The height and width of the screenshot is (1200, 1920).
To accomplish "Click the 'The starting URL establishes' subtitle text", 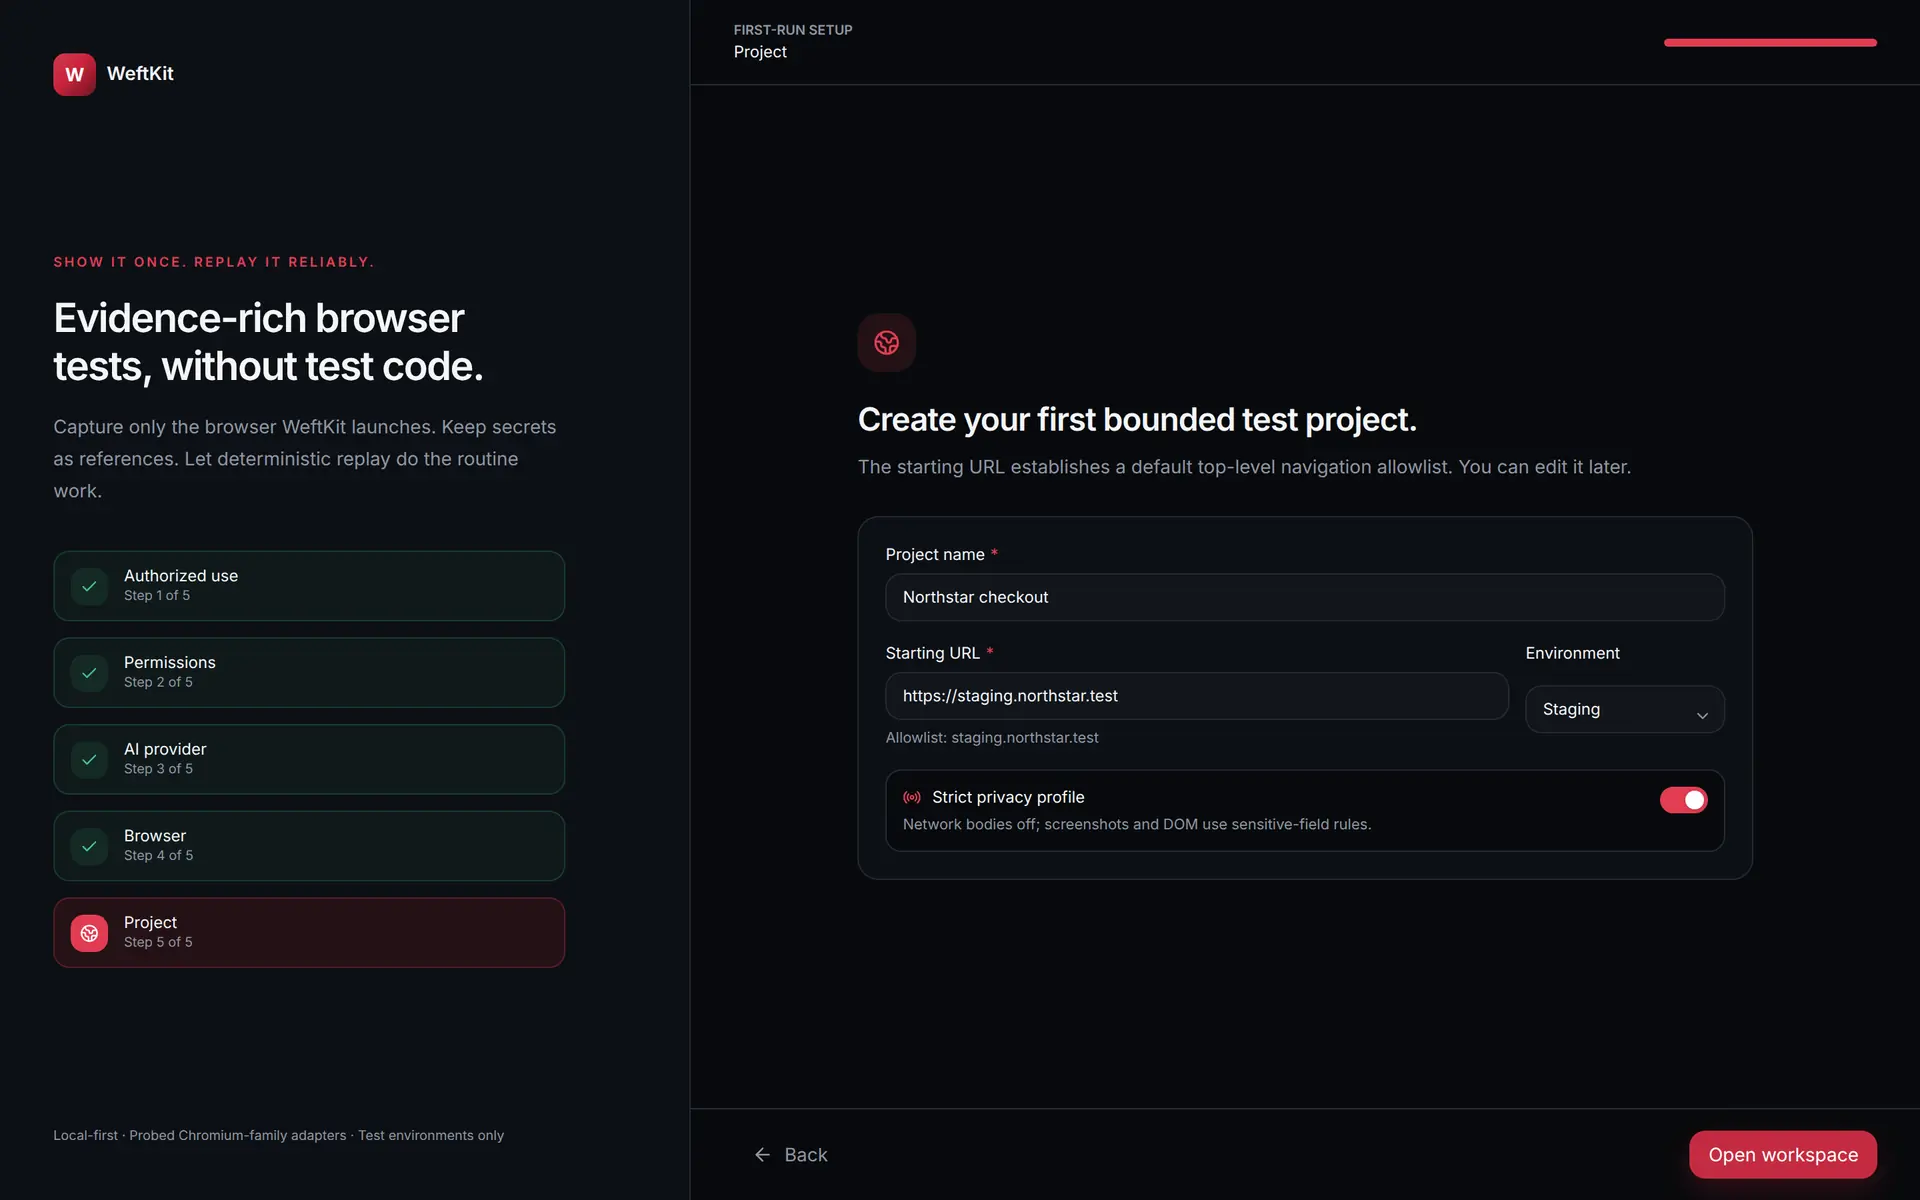I will click(1244, 467).
